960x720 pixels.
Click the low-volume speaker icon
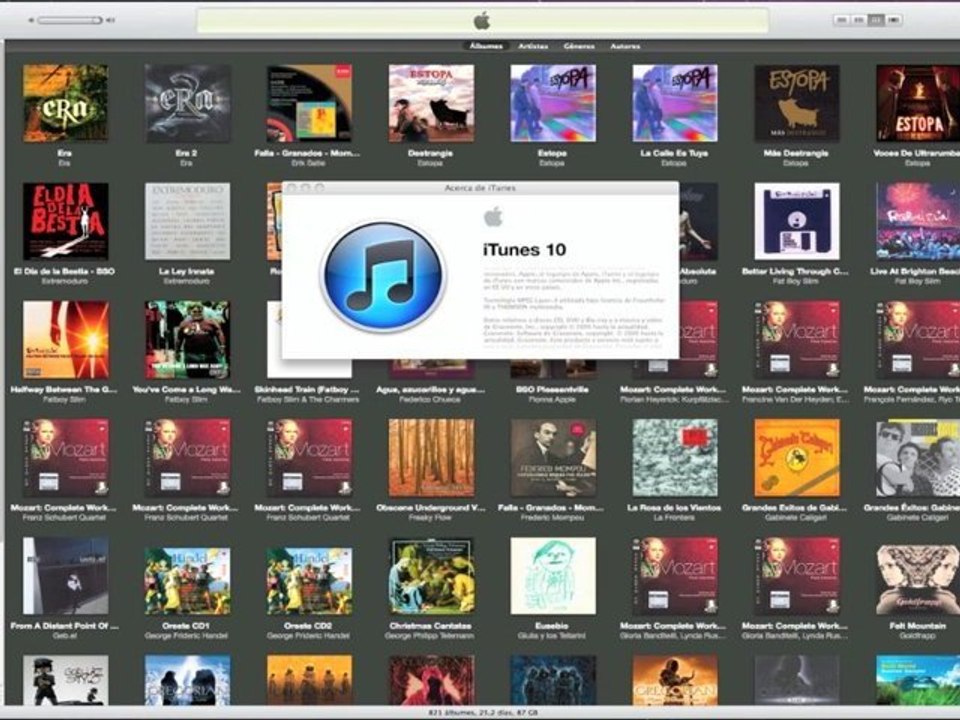coord(31,20)
